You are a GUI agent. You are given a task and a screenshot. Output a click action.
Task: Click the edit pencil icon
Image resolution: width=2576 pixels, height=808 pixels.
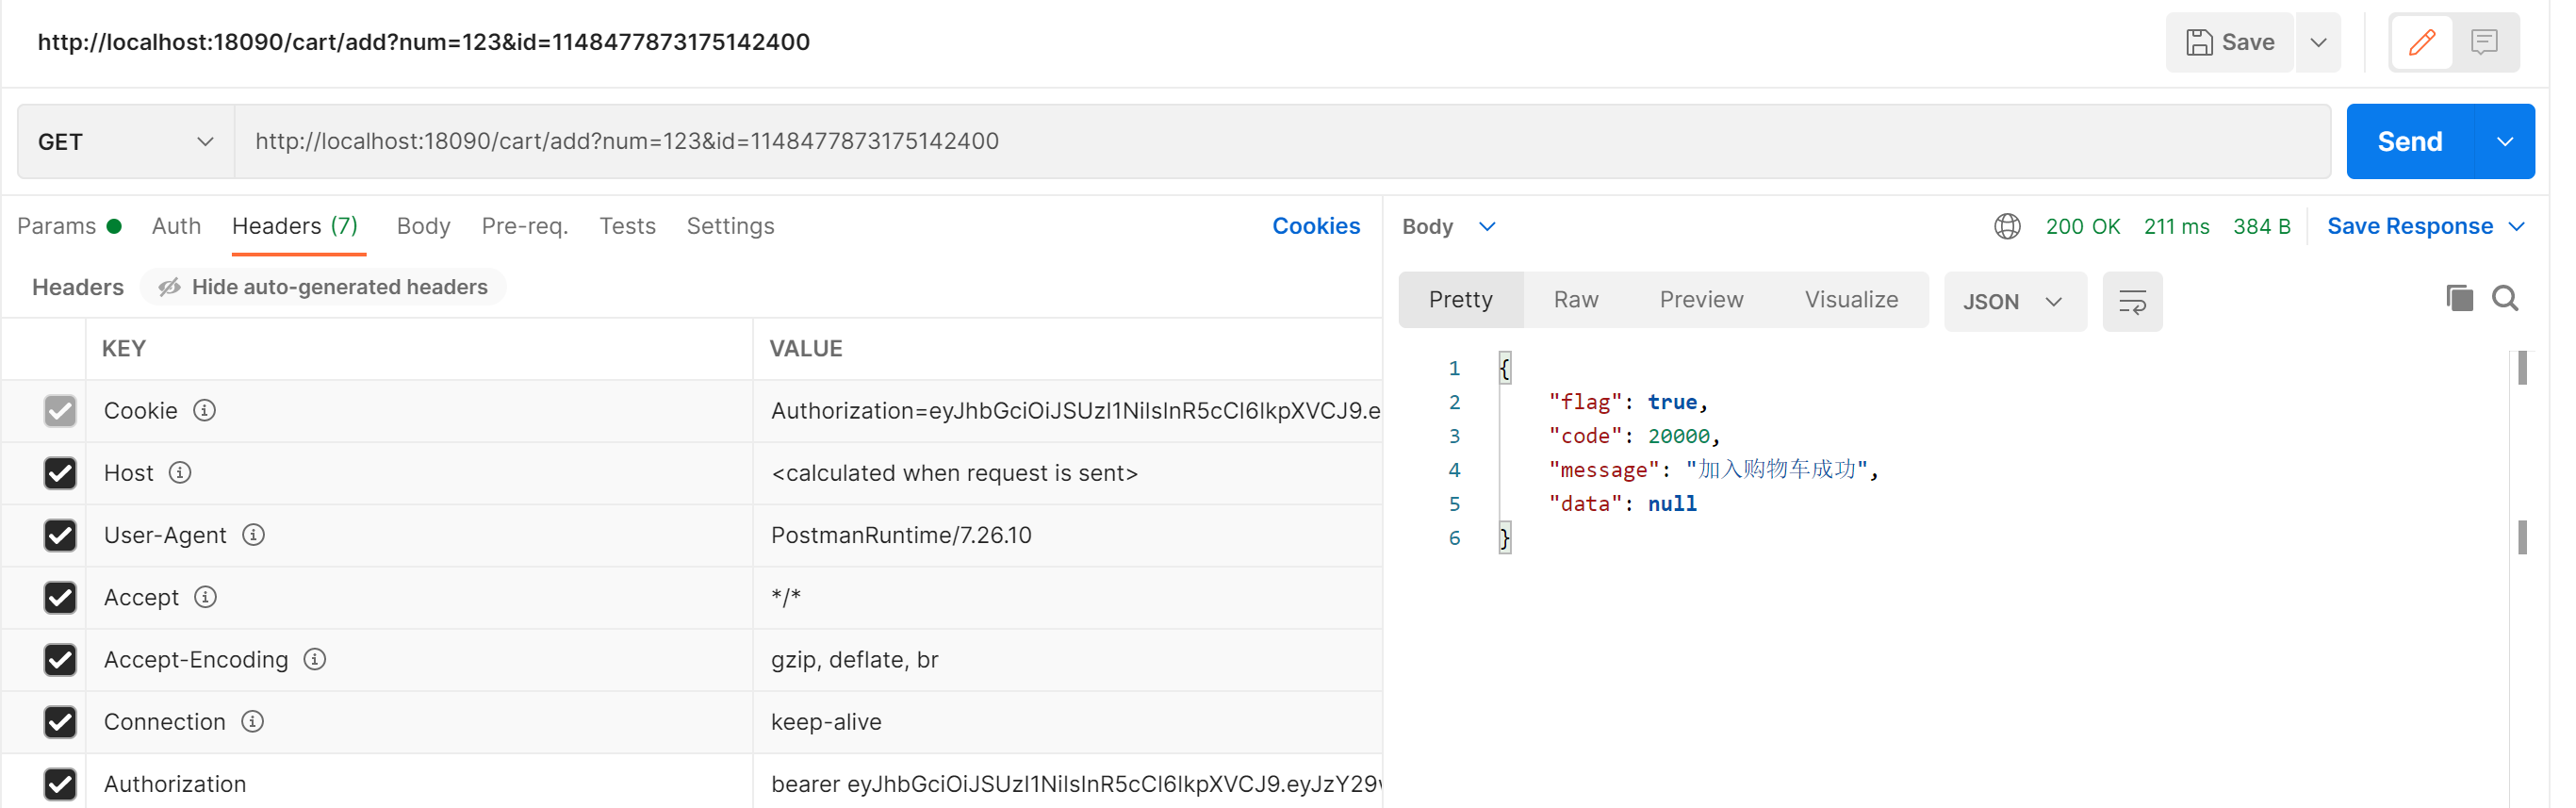[2421, 42]
